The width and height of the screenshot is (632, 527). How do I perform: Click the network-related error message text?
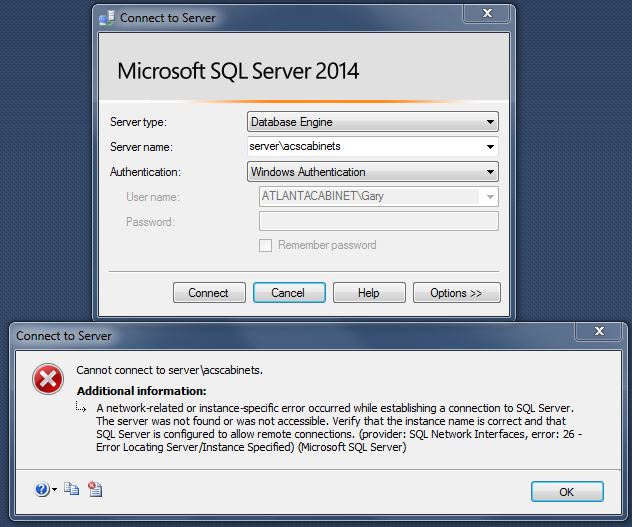(x=339, y=427)
